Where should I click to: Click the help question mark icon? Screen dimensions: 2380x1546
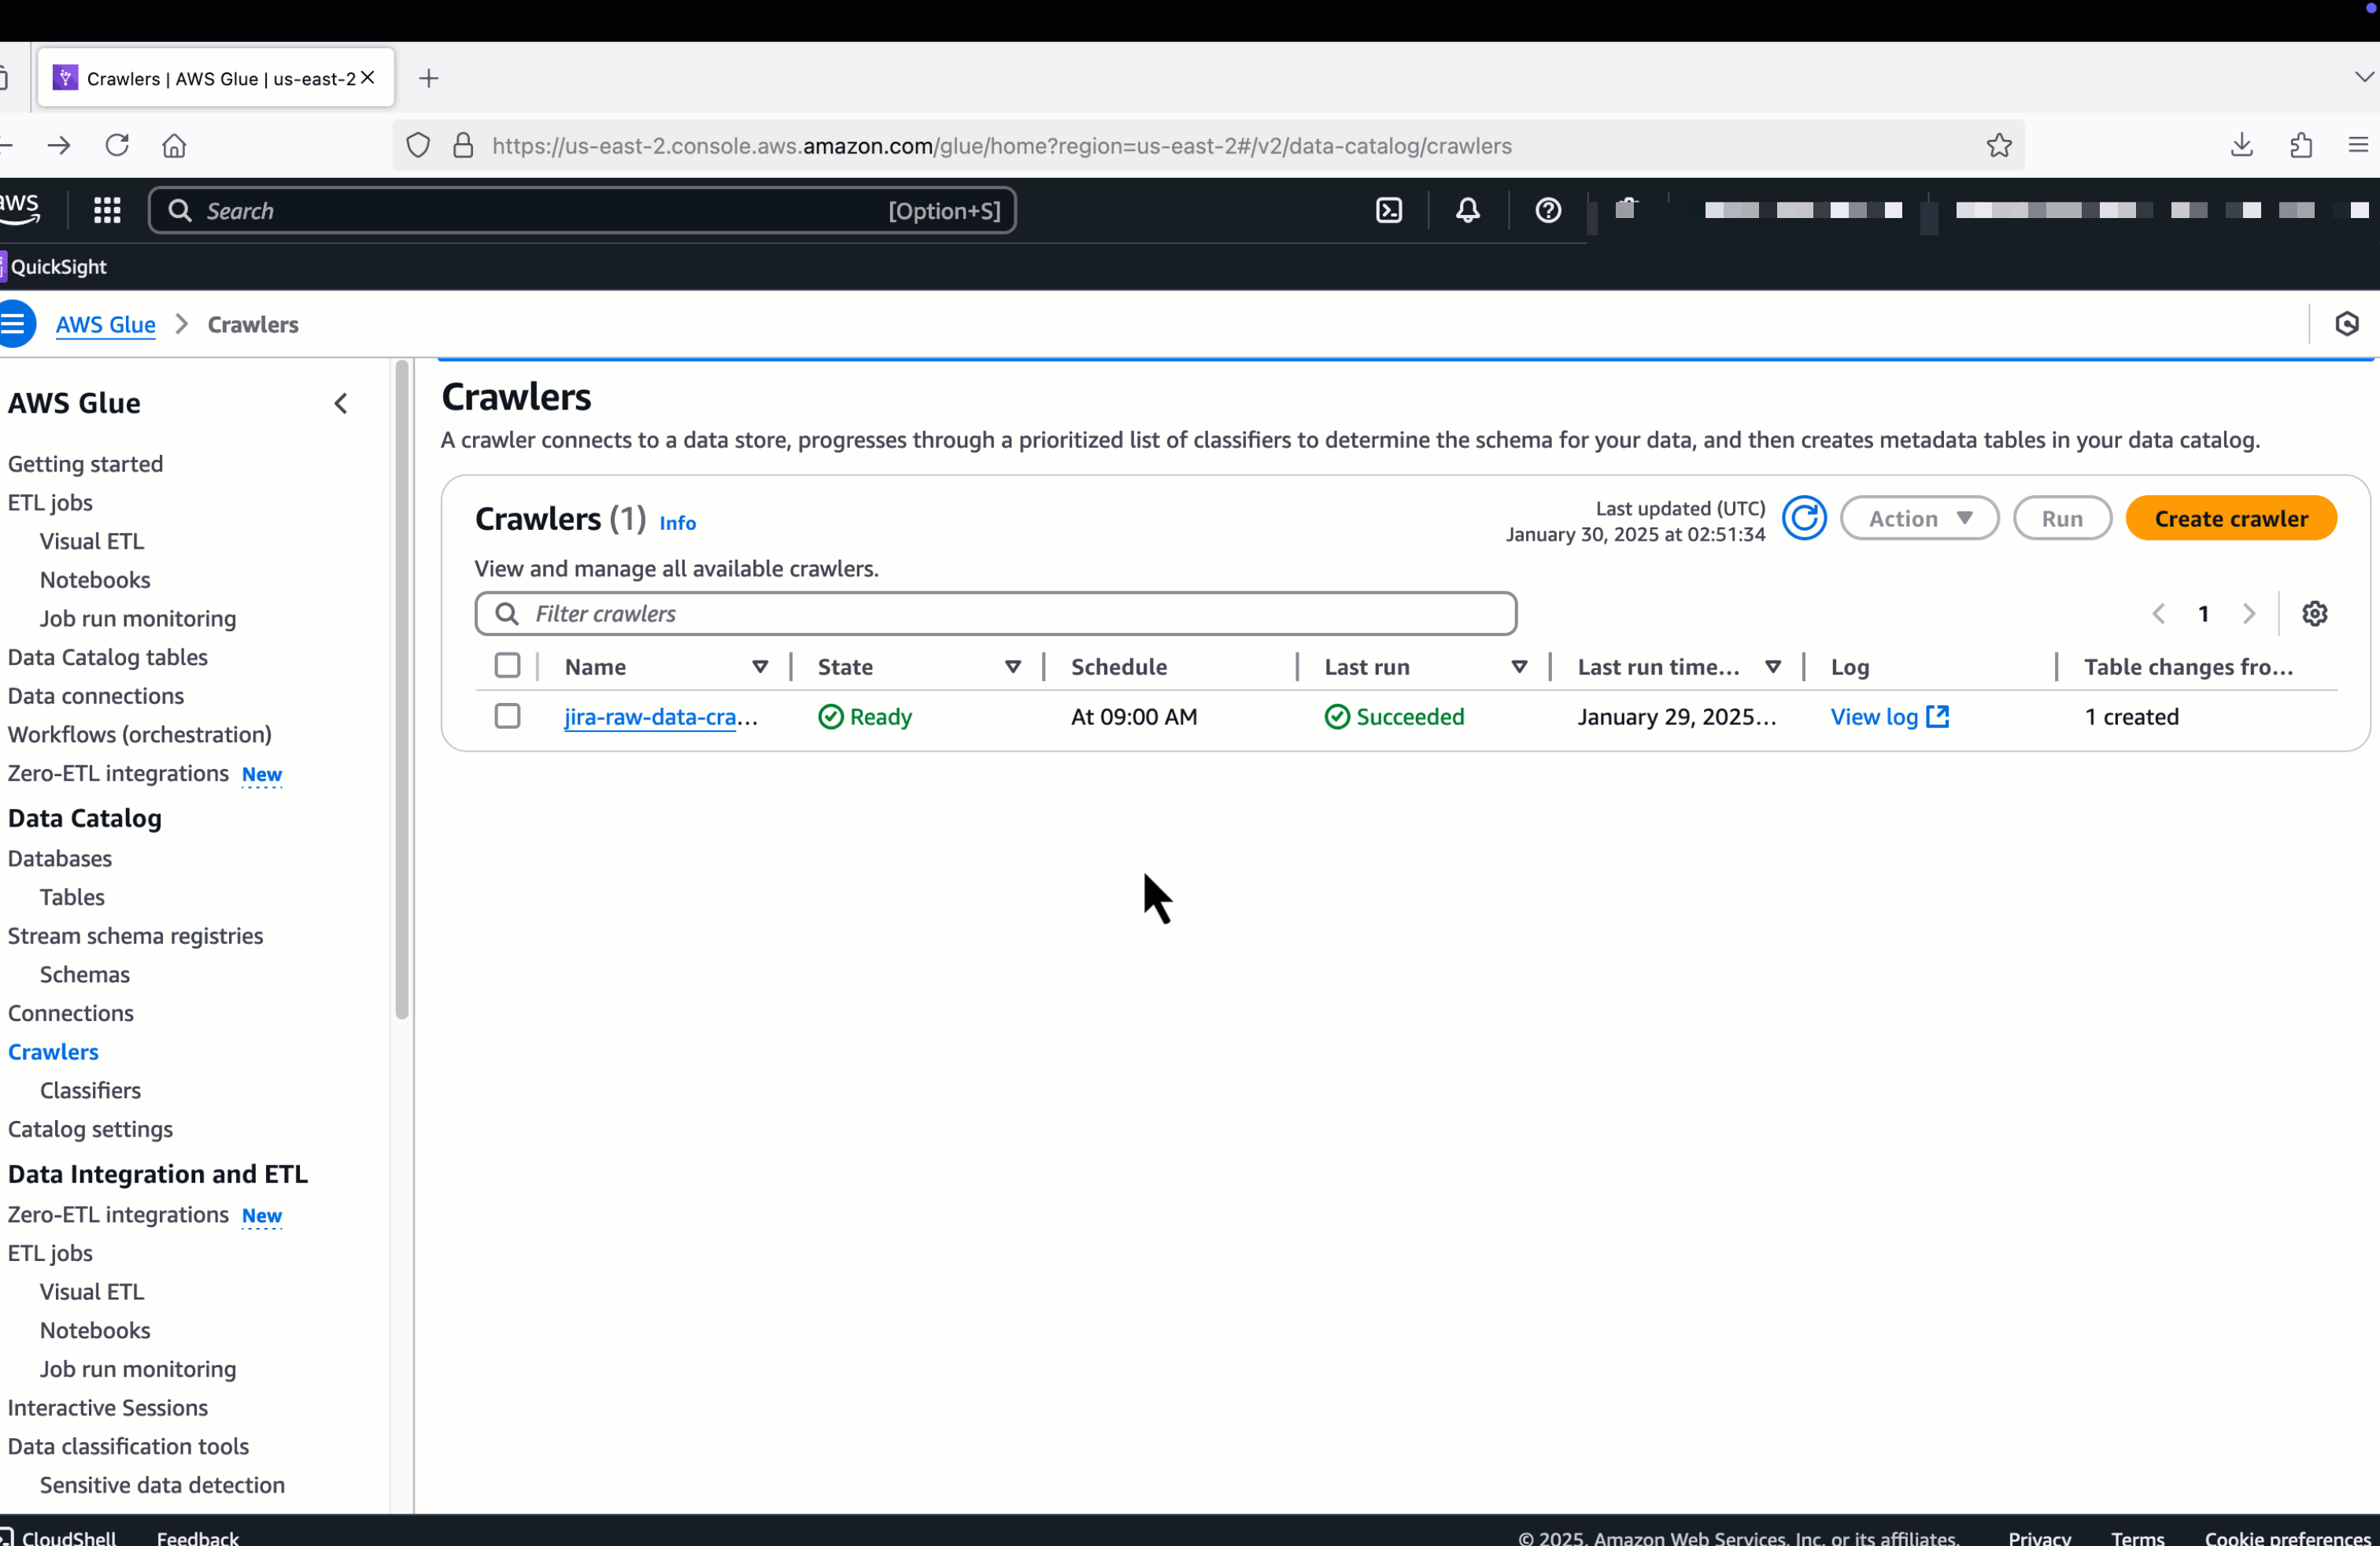[x=1547, y=210]
